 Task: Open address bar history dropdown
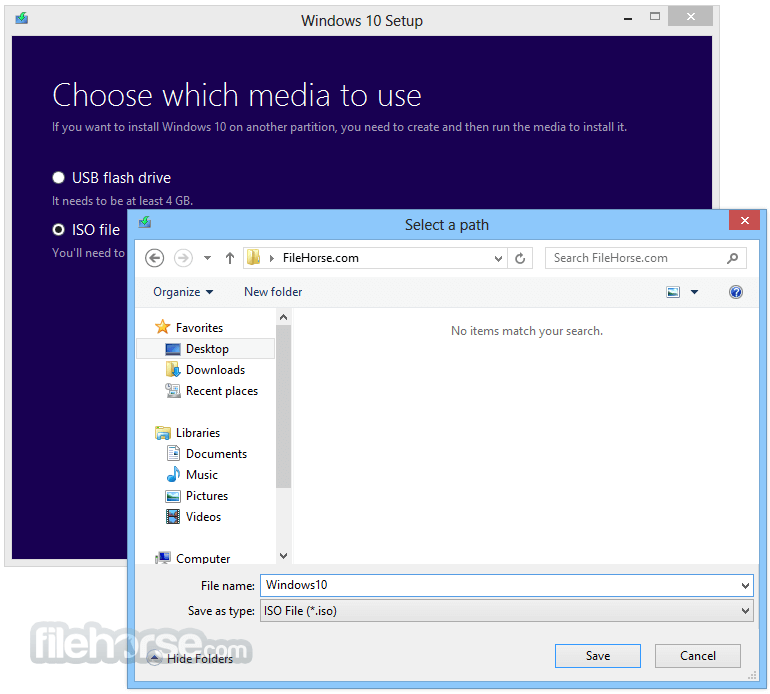pyautogui.click(x=498, y=258)
